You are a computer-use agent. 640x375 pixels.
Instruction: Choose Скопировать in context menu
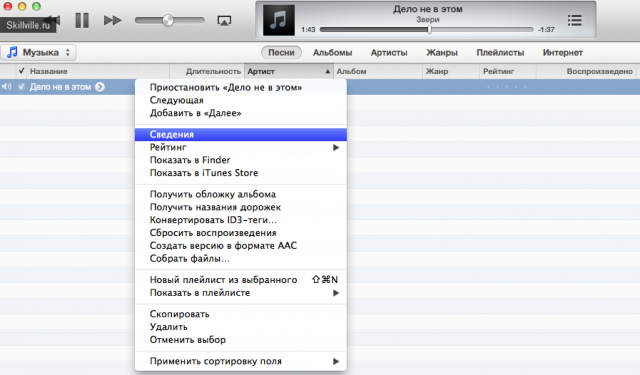[x=241, y=314]
